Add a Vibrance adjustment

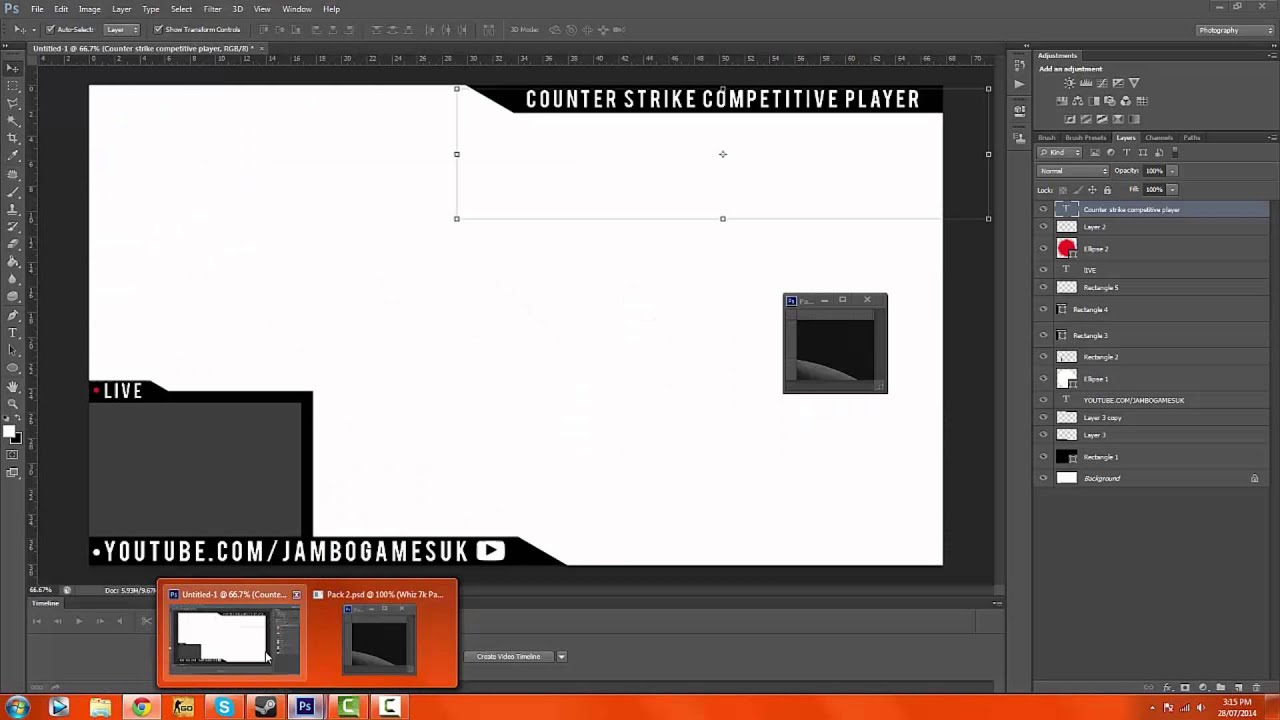click(1133, 83)
